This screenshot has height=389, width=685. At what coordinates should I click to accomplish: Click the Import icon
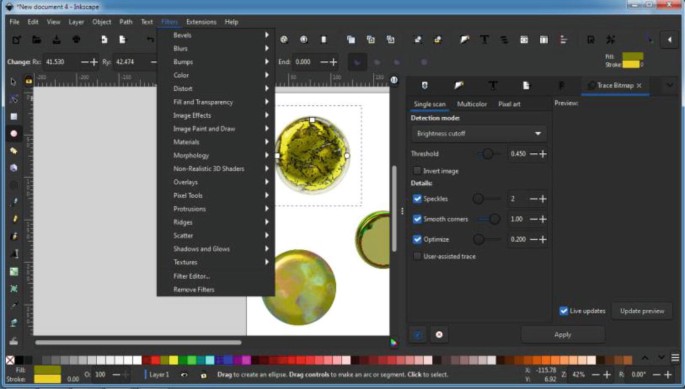coord(104,40)
